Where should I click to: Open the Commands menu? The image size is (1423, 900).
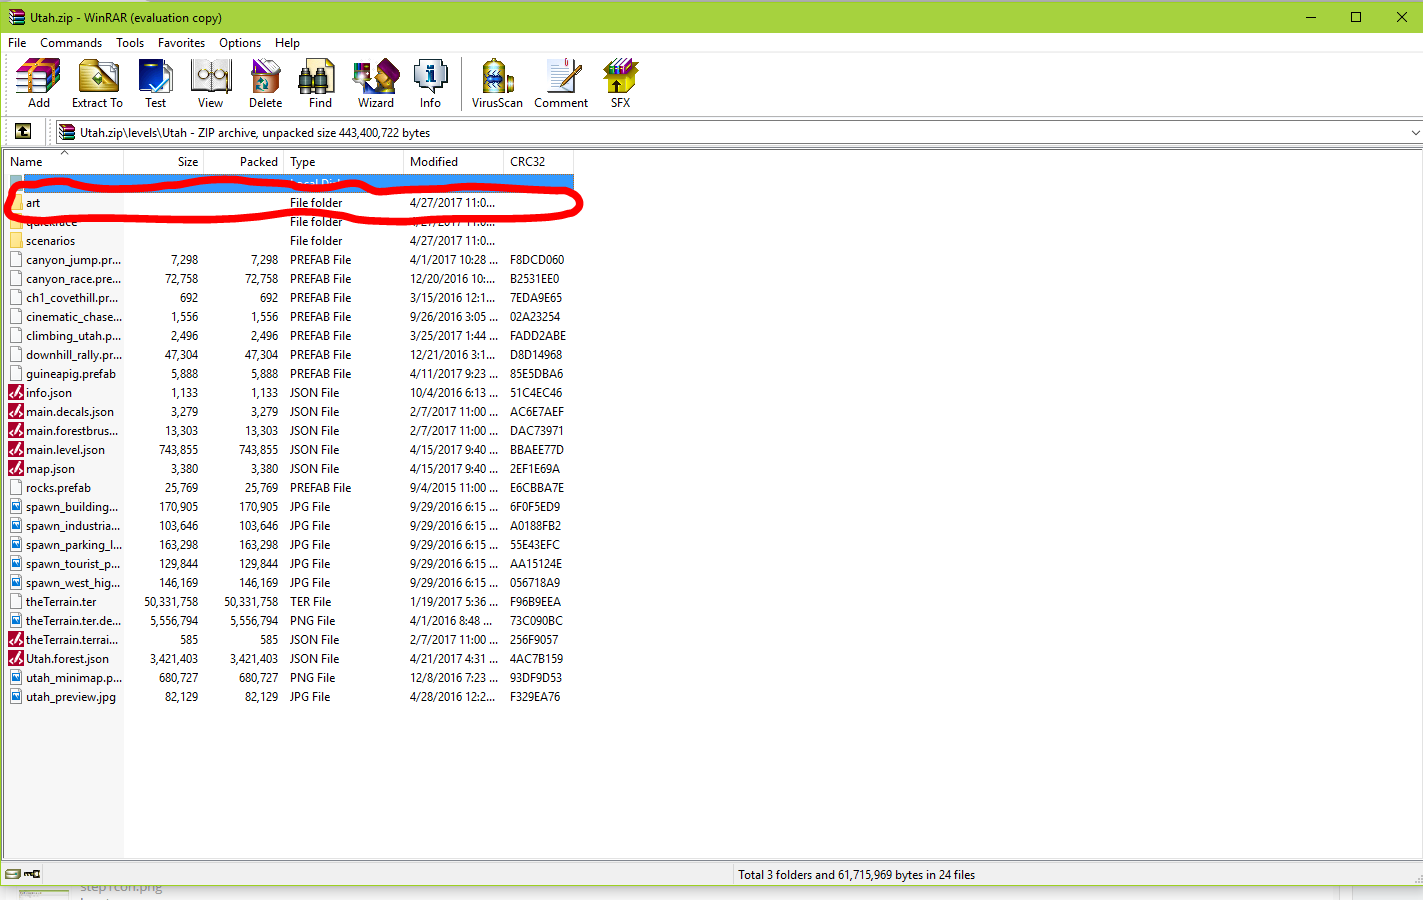click(71, 43)
